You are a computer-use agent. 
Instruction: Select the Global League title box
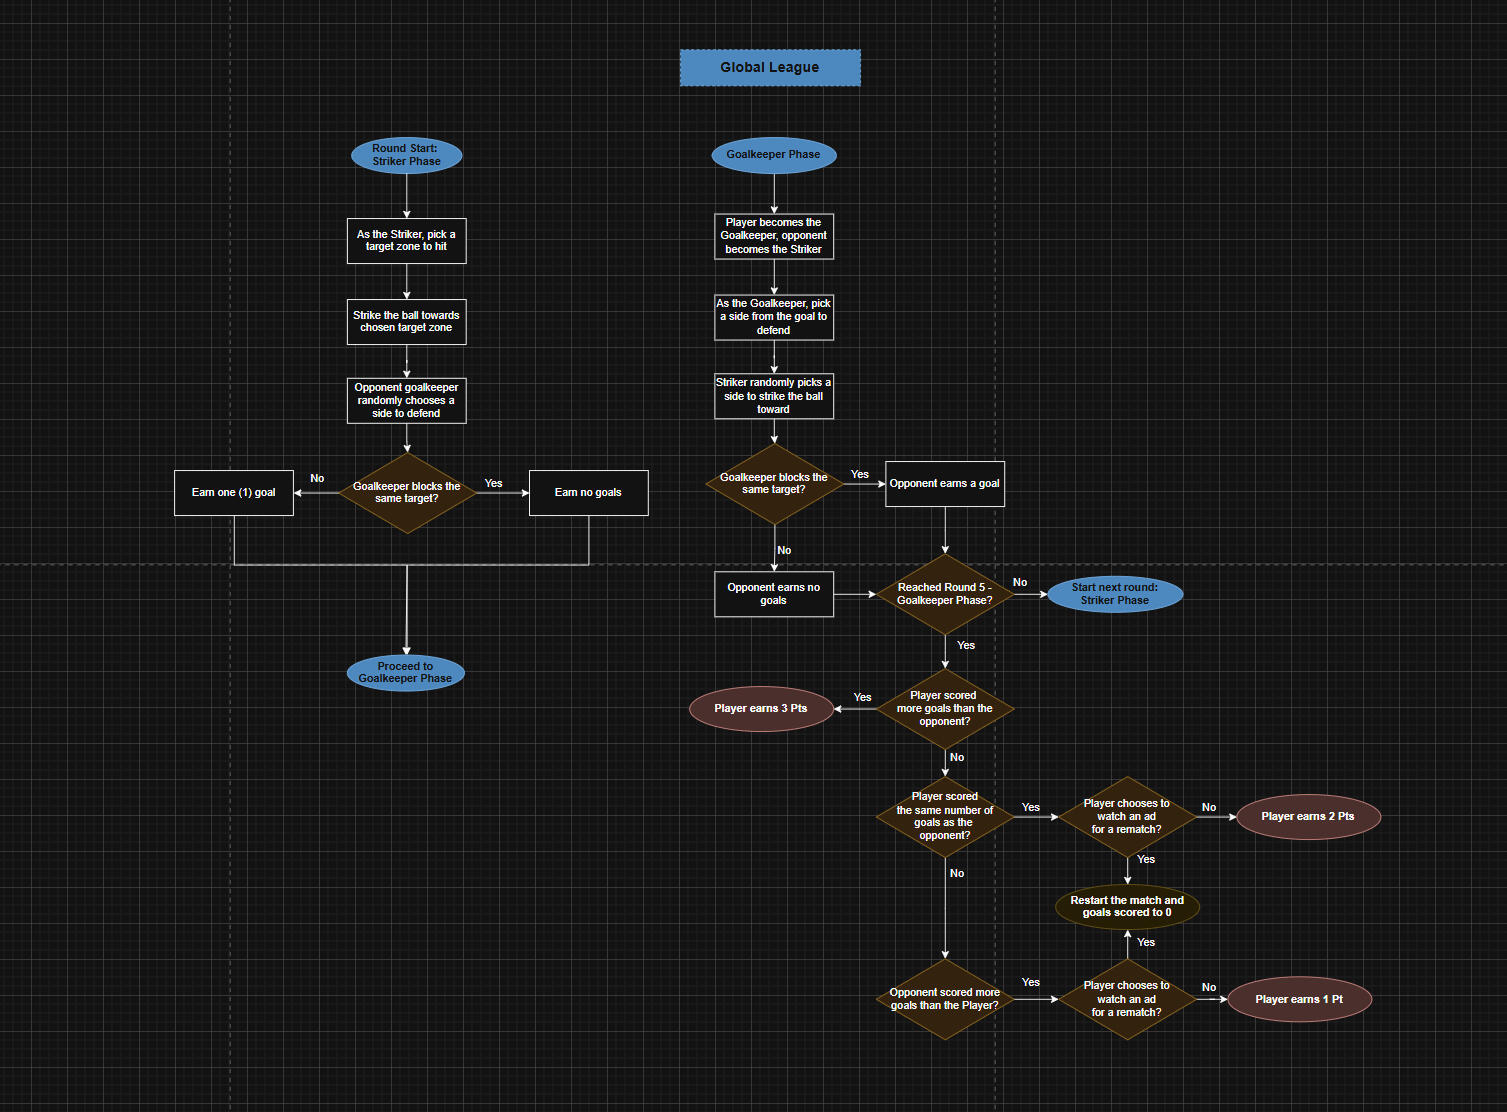coord(769,68)
